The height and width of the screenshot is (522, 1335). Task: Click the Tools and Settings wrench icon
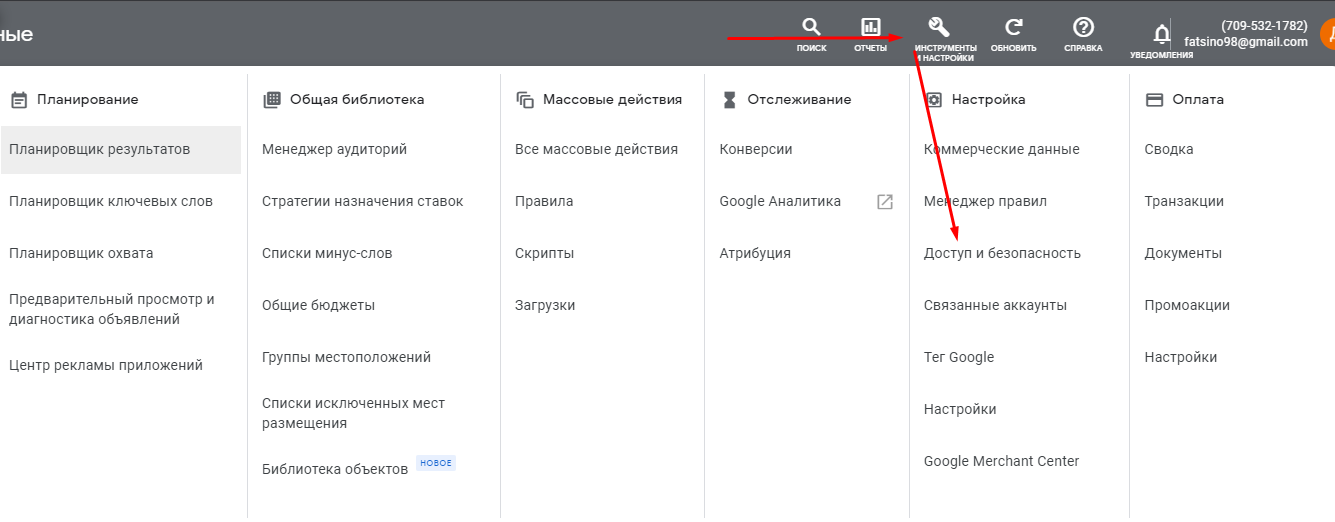[938, 27]
